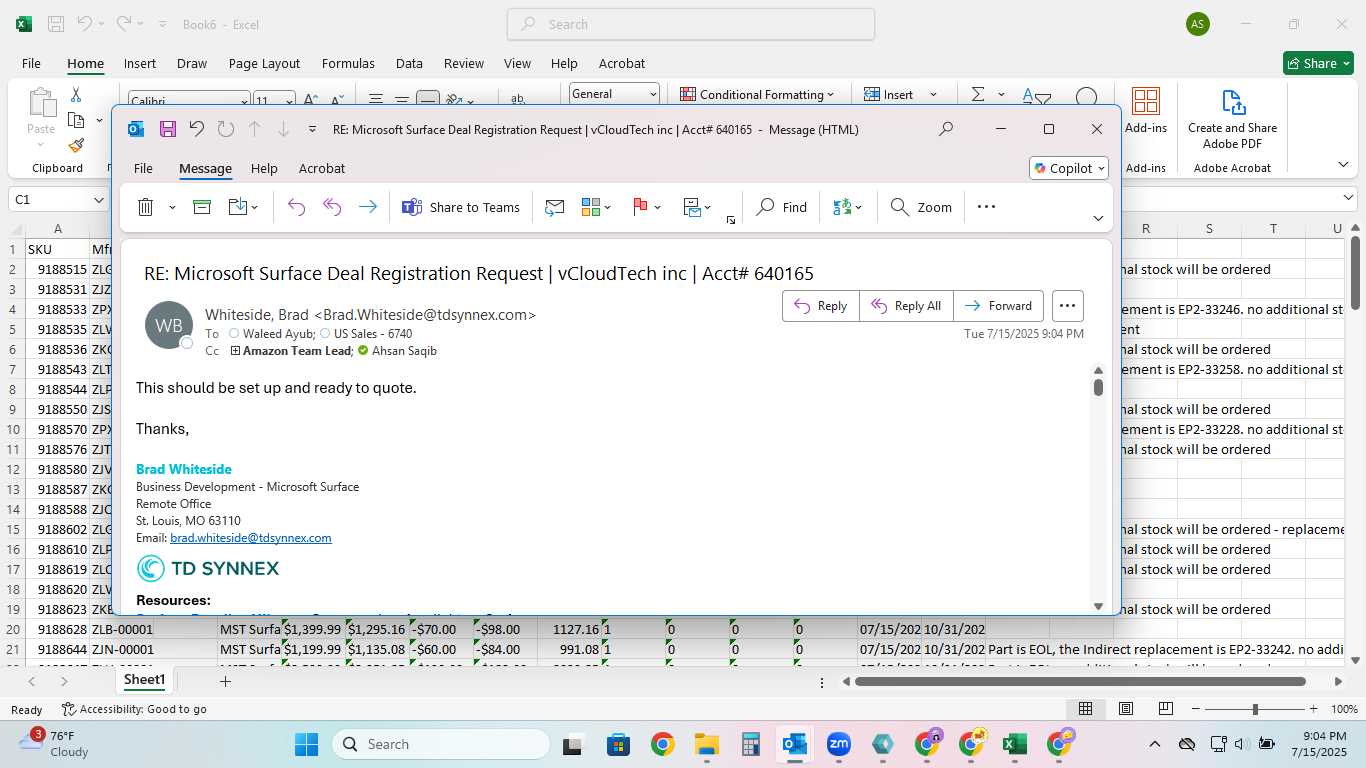Click the WB sender avatar
Screen dimensions: 1366x768
[x=168, y=325]
